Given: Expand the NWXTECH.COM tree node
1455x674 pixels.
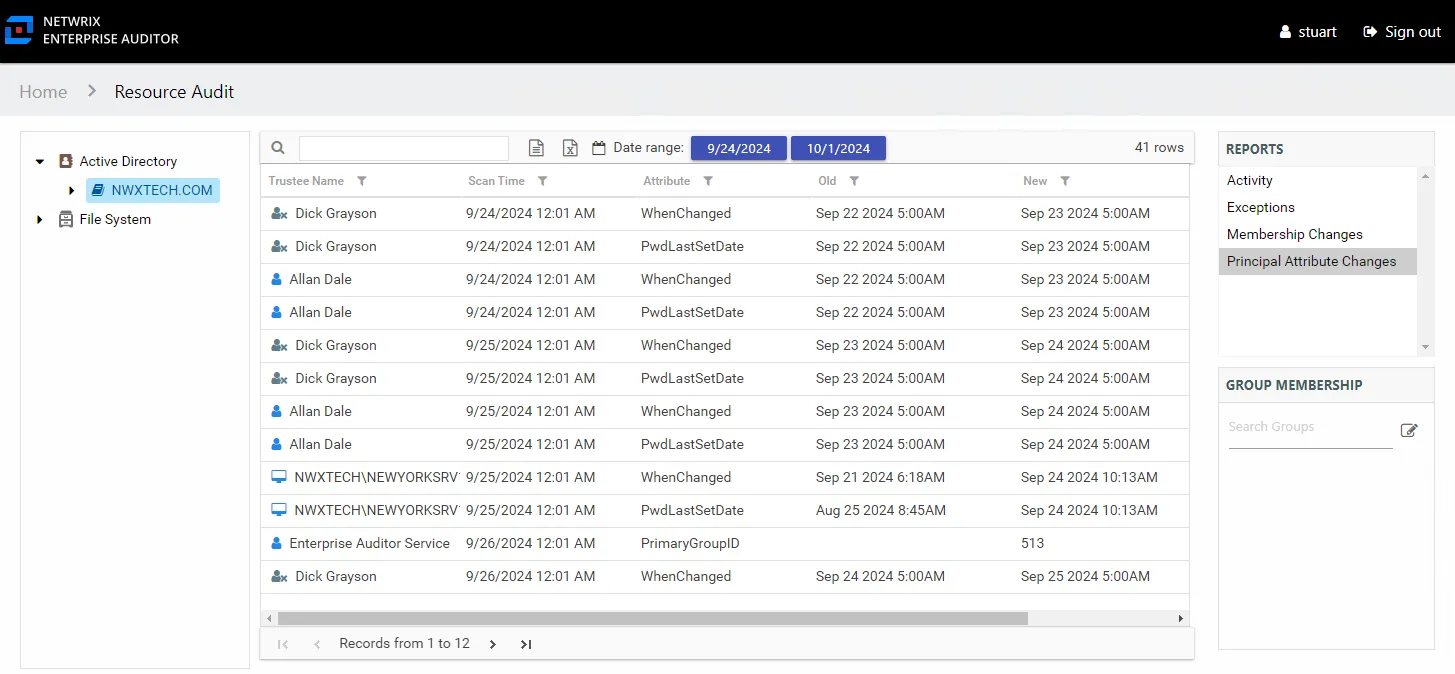Looking at the screenshot, I should pos(71,190).
